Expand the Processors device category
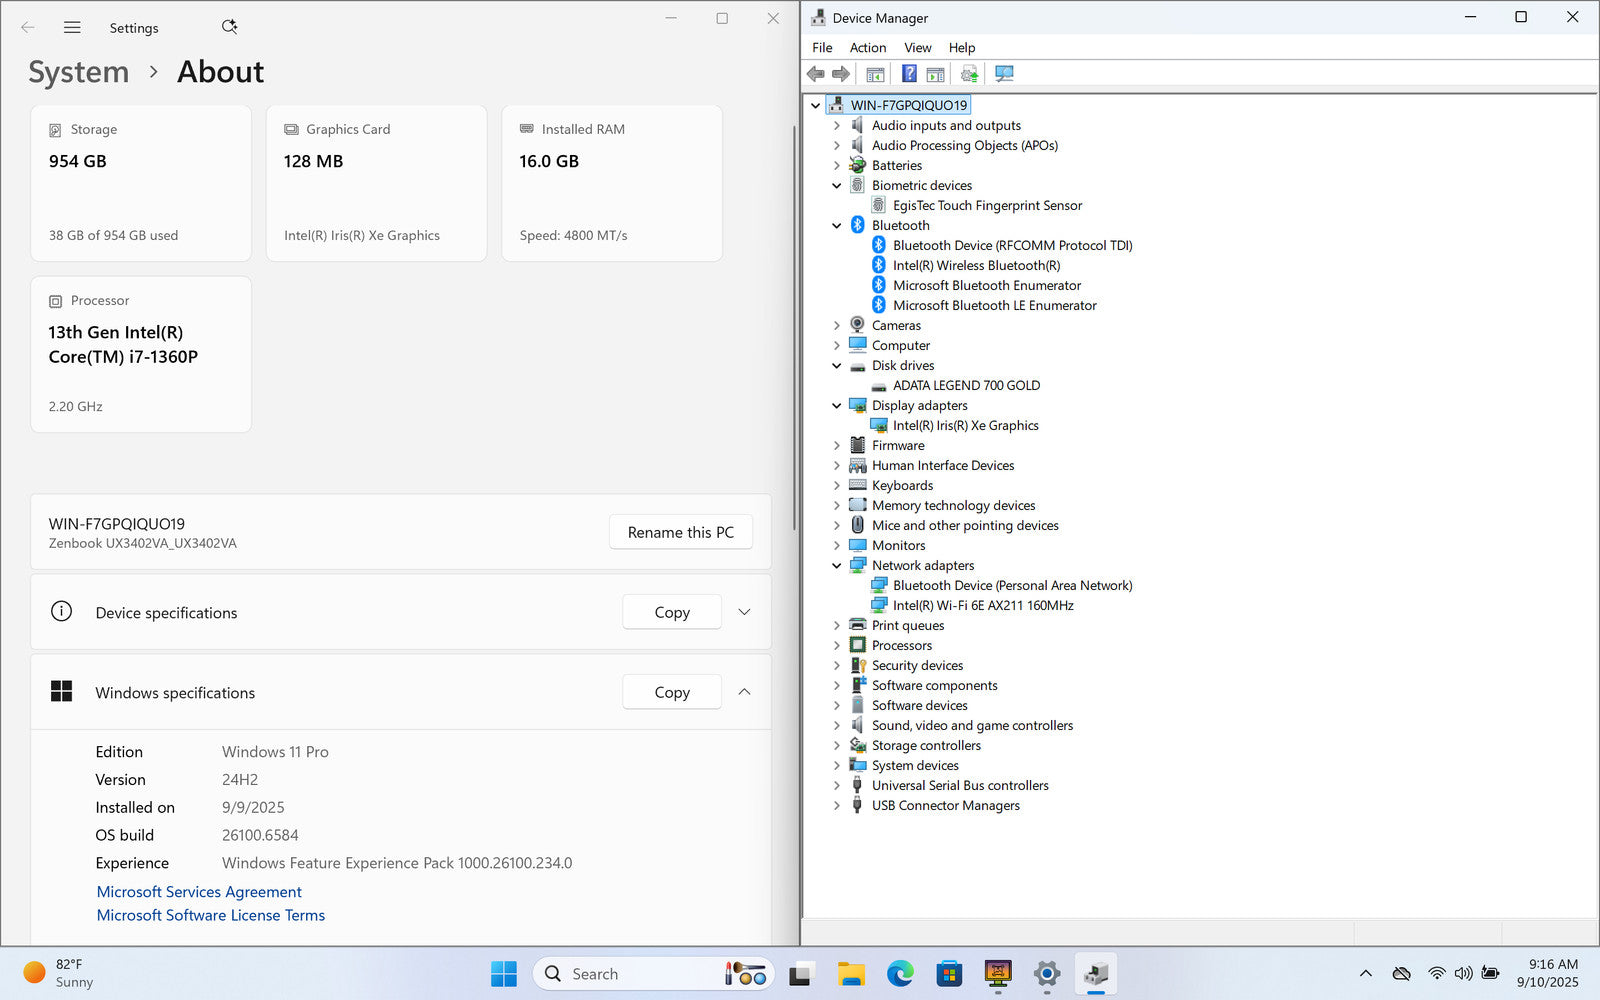1600x1000 pixels. pos(837,646)
